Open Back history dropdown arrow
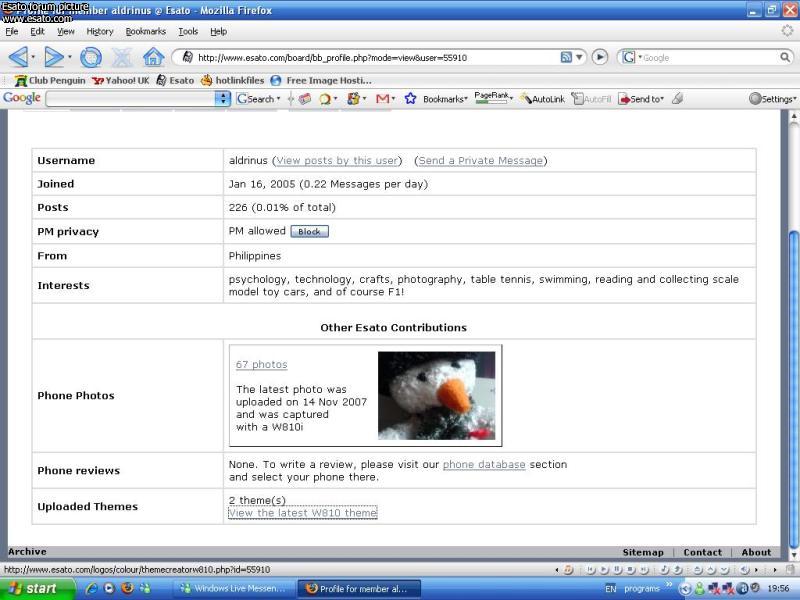The width and height of the screenshot is (800, 600). (x=33, y=57)
